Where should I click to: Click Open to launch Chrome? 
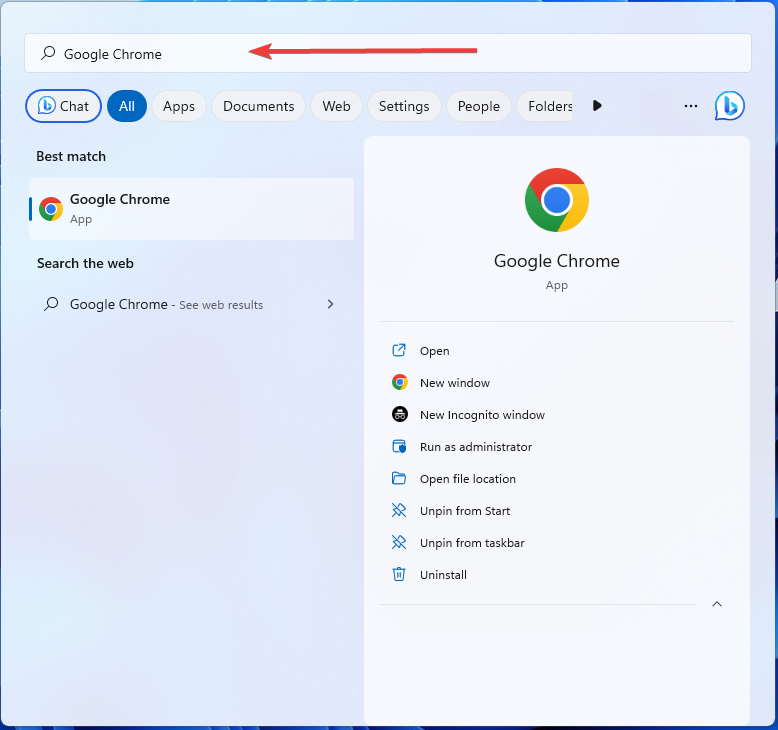coord(435,351)
